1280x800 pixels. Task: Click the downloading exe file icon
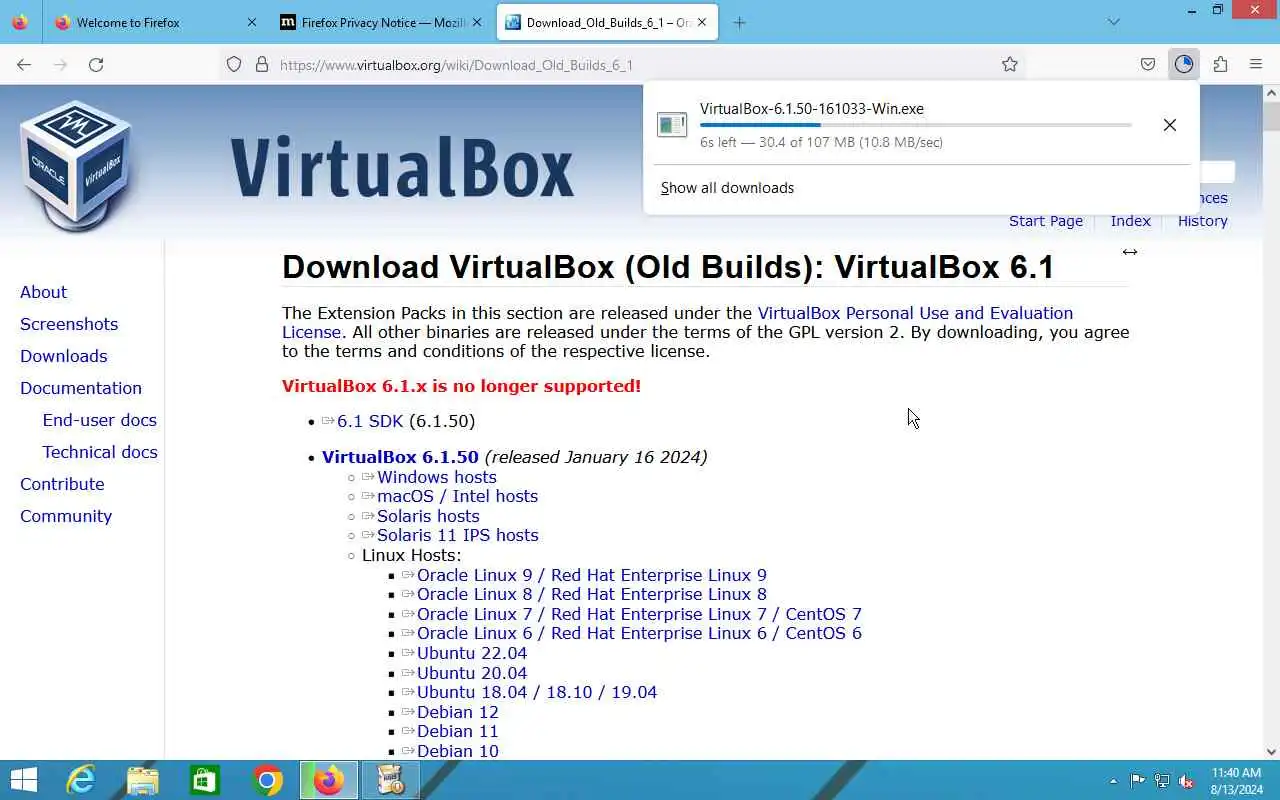point(672,125)
